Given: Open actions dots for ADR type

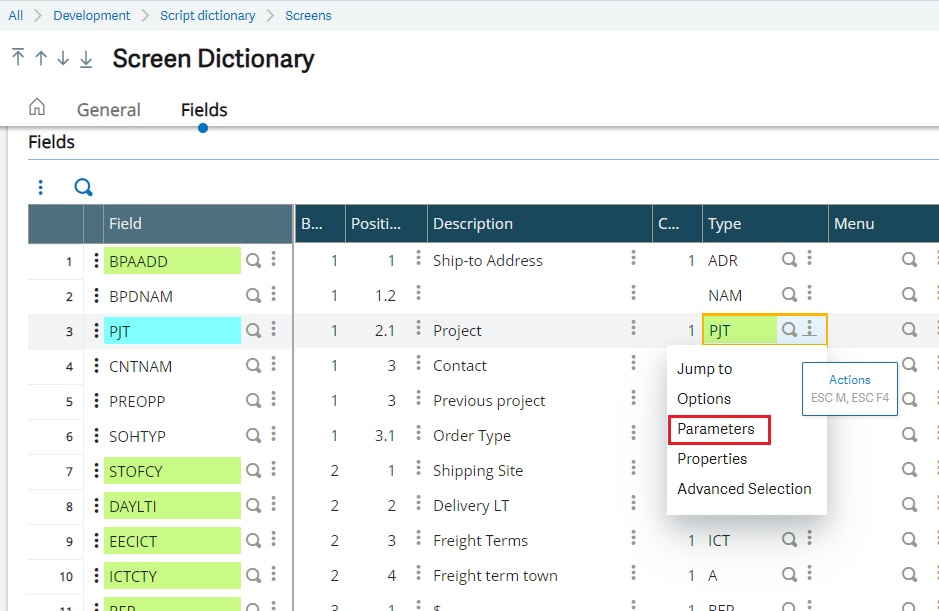Looking at the screenshot, I should click(810, 258).
